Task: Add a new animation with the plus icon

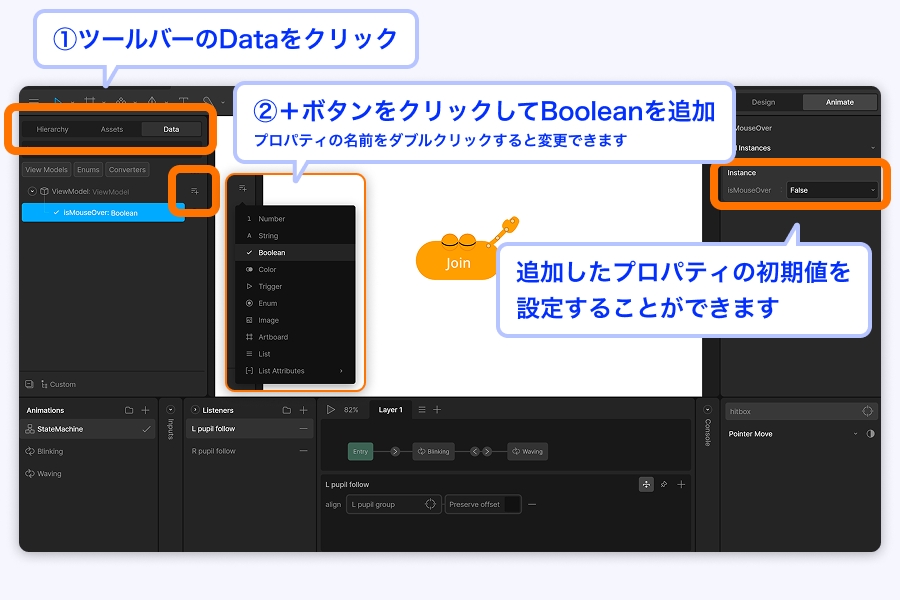Action: click(x=145, y=410)
